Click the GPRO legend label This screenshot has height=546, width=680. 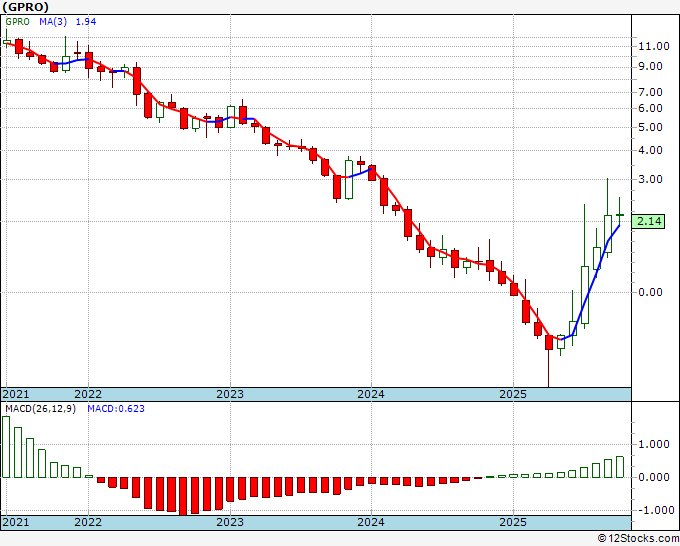17,22
